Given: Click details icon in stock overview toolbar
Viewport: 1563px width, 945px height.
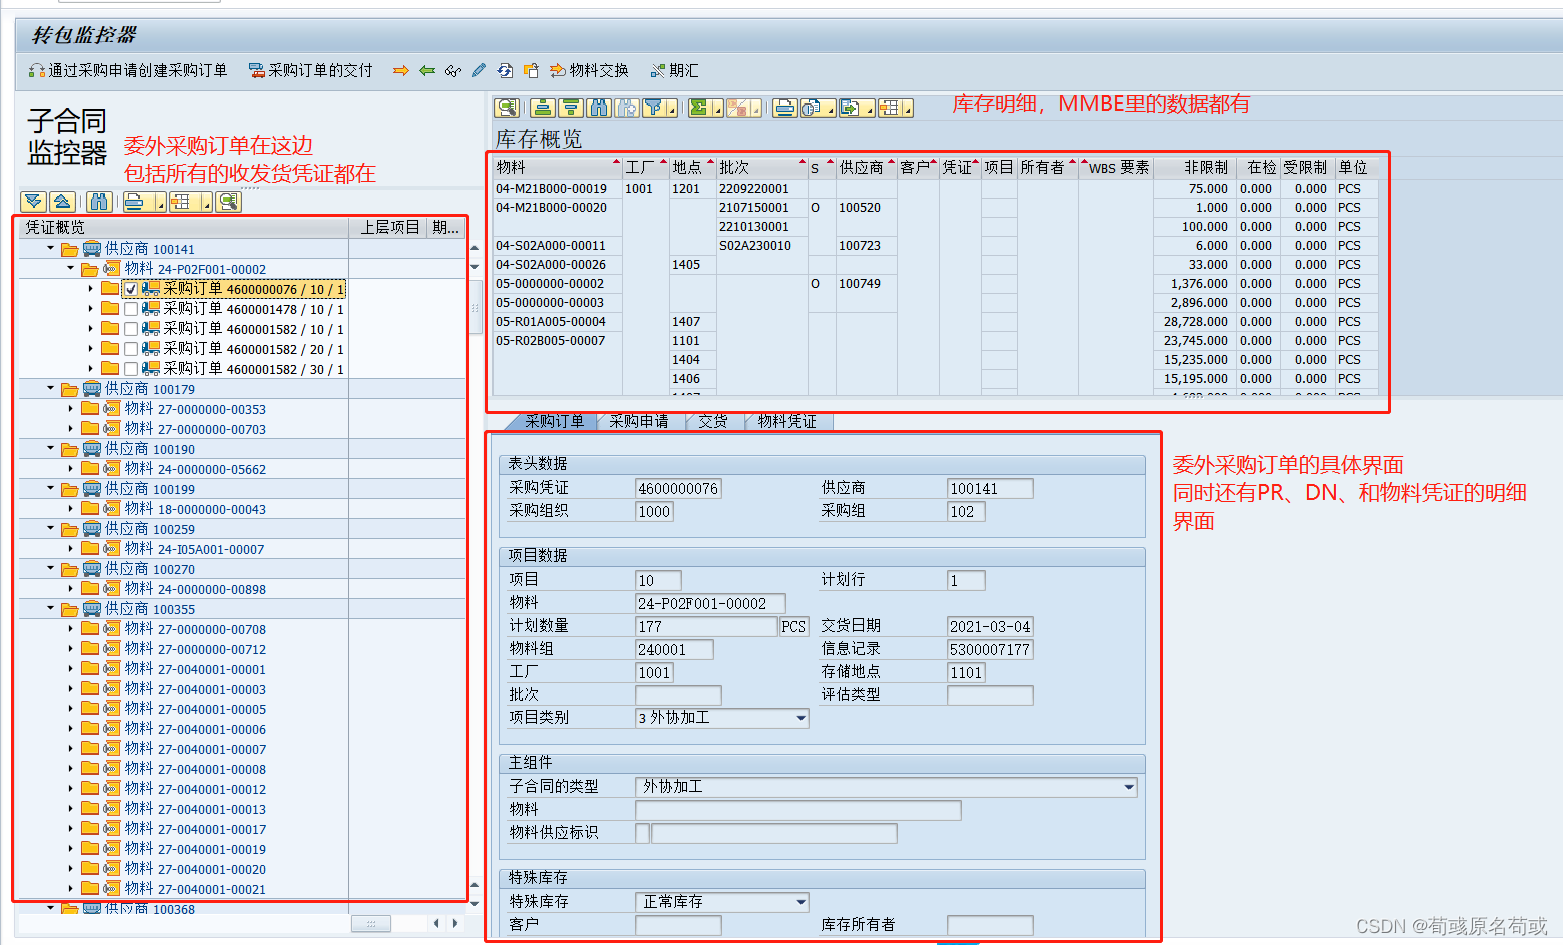Looking at the screenshot, I should 507,107.
